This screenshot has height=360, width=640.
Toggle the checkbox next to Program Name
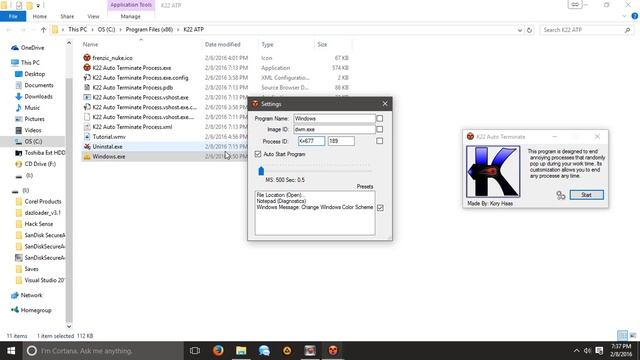tap(380, 118)
